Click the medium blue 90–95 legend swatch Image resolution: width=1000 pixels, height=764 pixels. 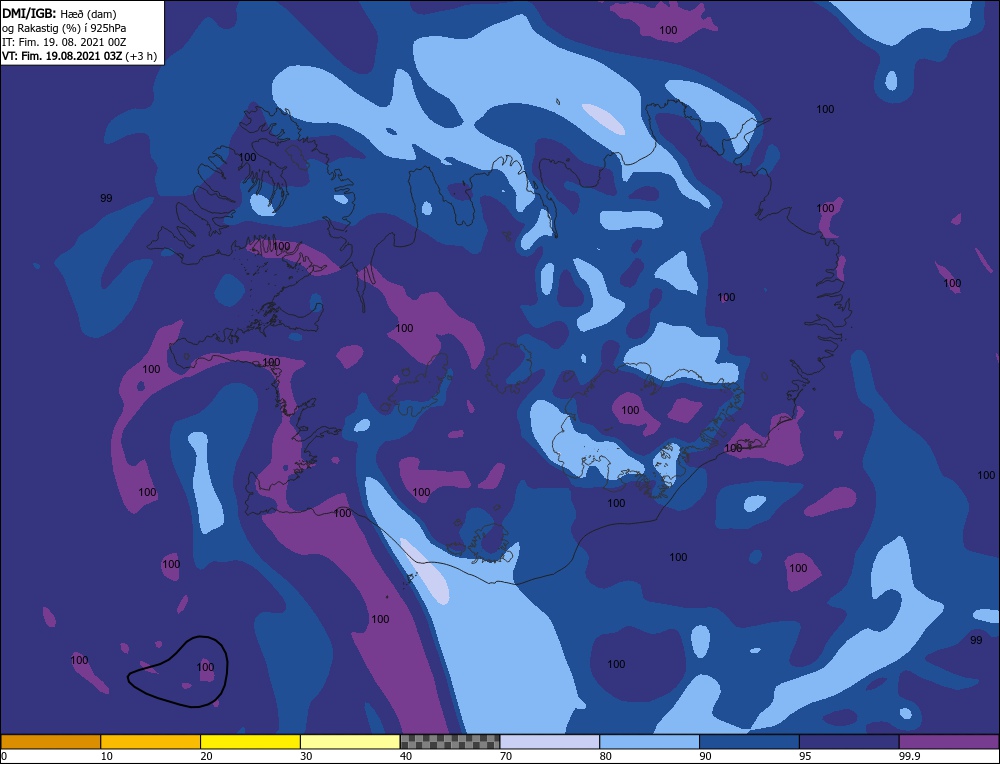tap(749, 742)
